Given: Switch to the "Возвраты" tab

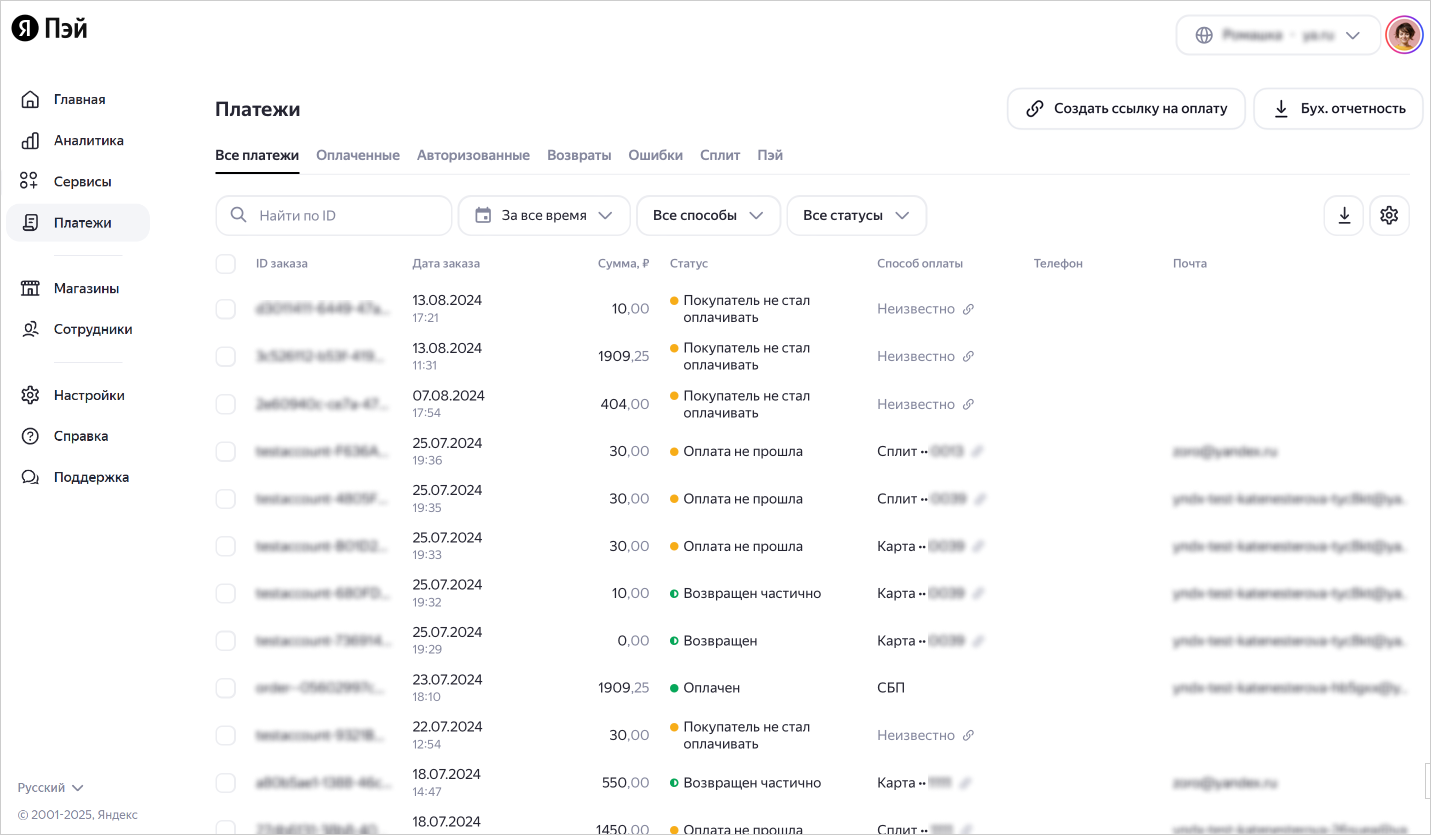Looking at the screenshot, I should click(579, 156).
